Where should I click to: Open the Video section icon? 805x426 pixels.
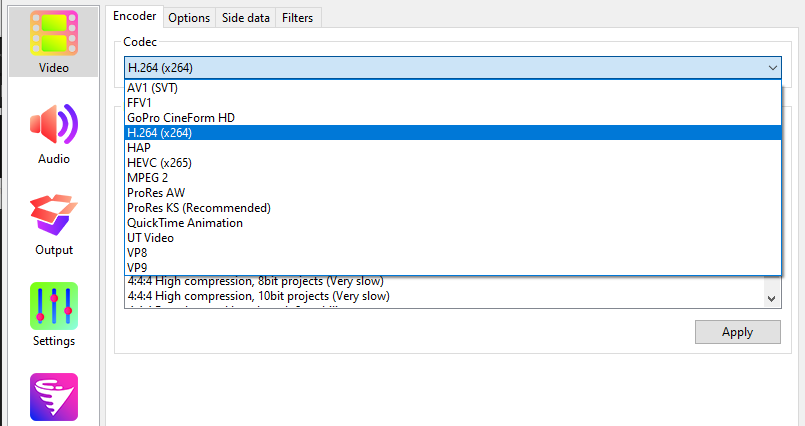pyautogui.click(x=54, y=34)
